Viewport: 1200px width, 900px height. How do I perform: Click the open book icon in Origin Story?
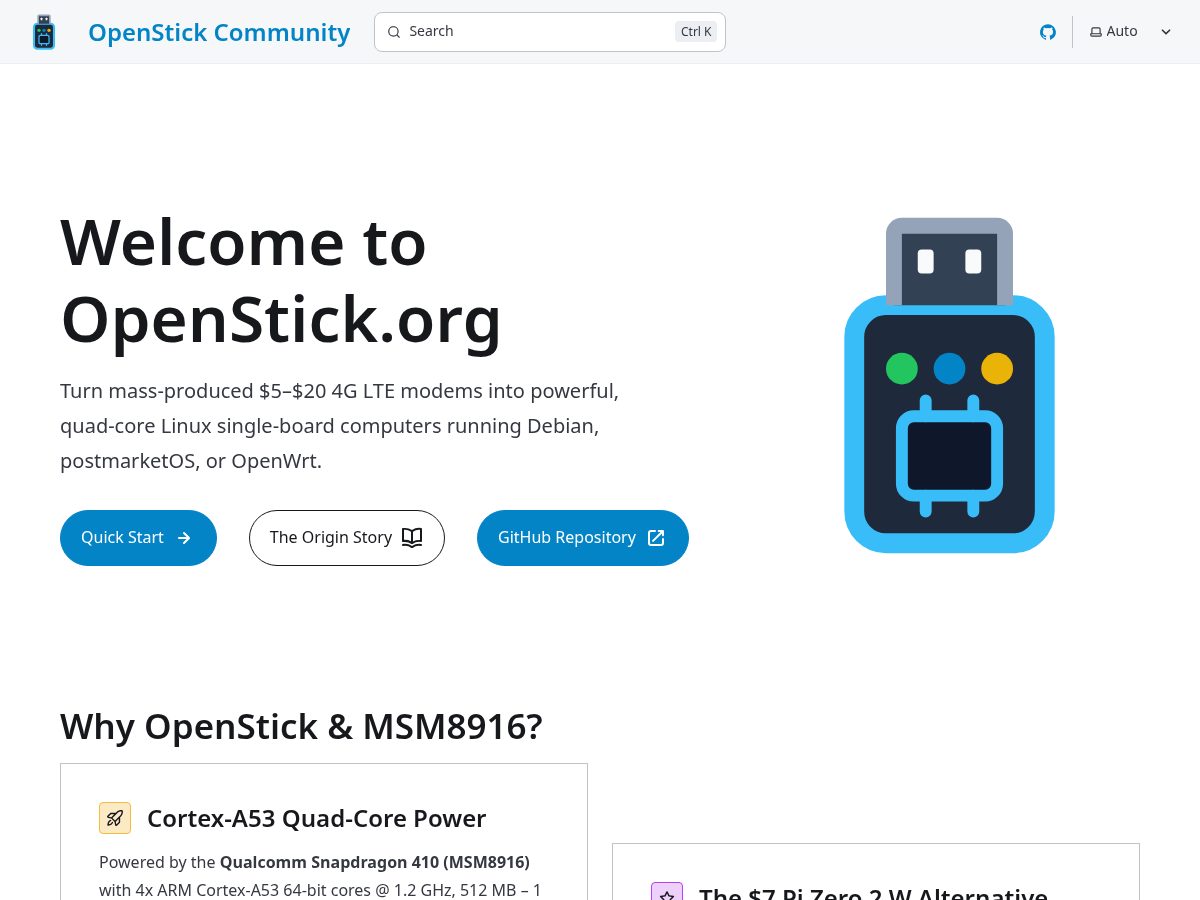click(412, 538)
